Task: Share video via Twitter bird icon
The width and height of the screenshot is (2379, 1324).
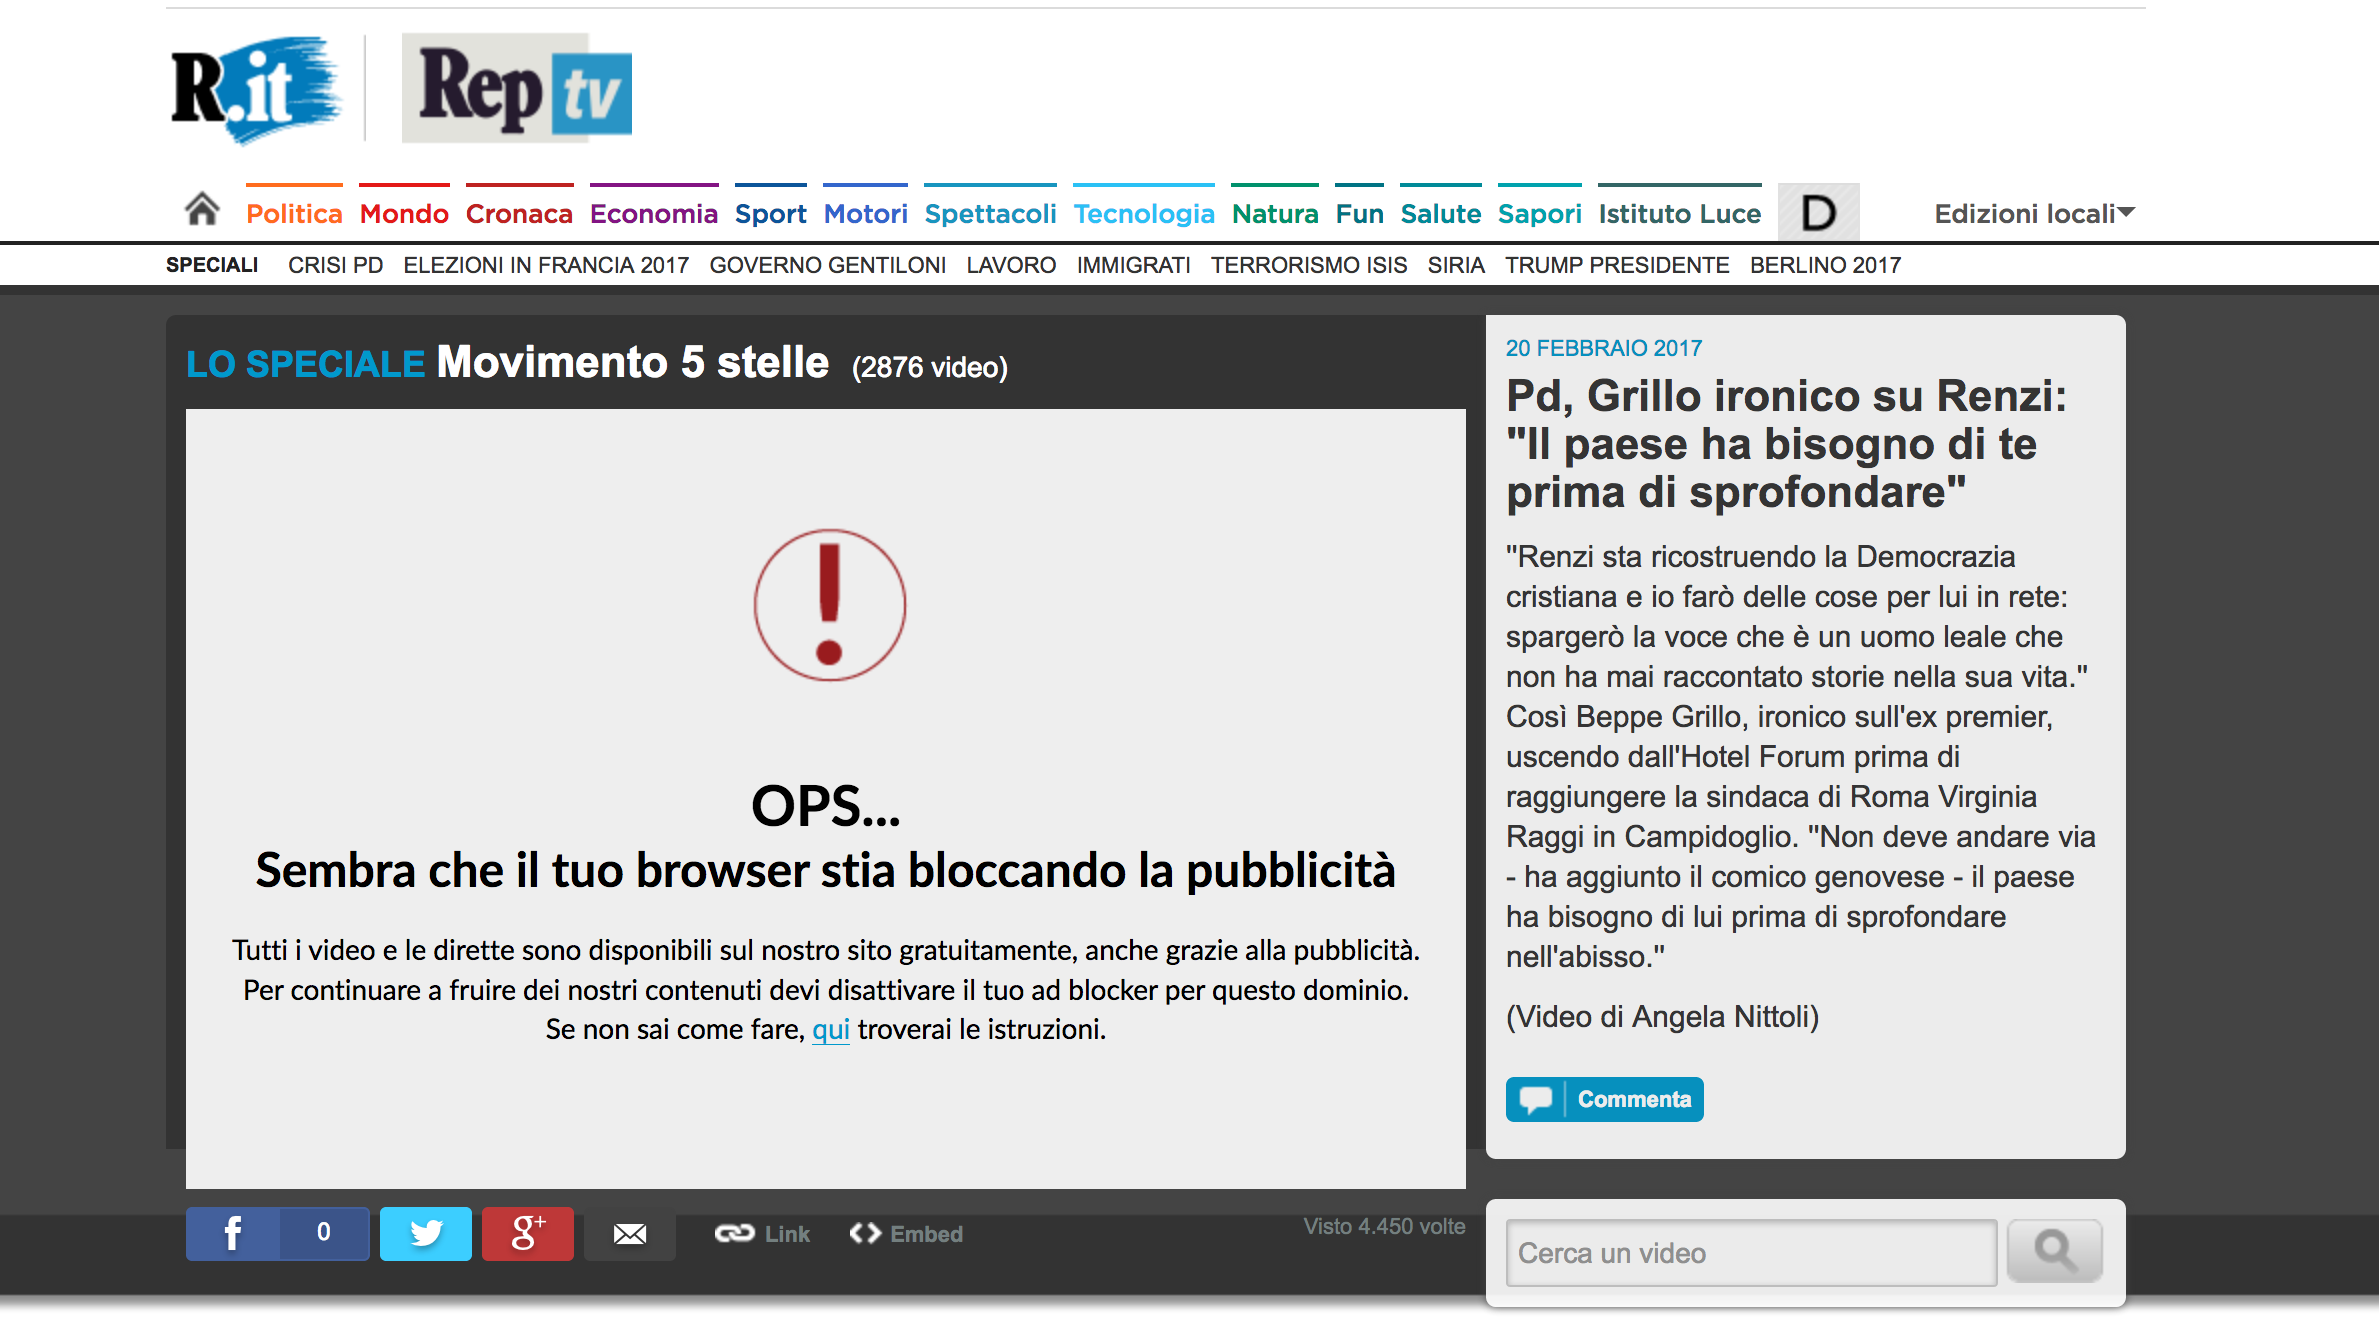Action: [425, 1233]
